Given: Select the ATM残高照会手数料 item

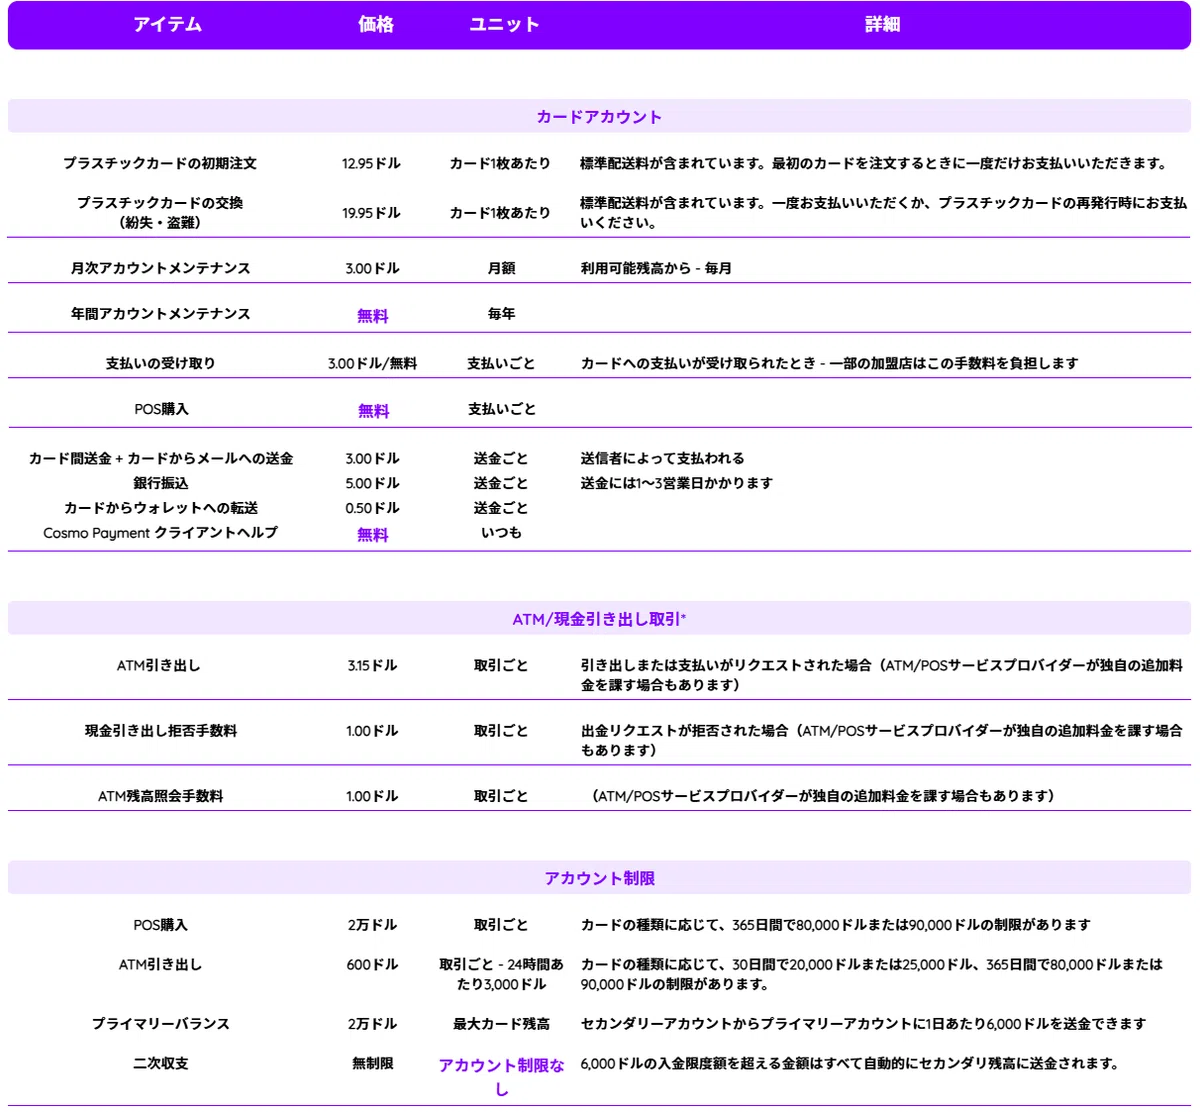Looking at the screenshot, I should pyautogui.click(x=160, y=796).
